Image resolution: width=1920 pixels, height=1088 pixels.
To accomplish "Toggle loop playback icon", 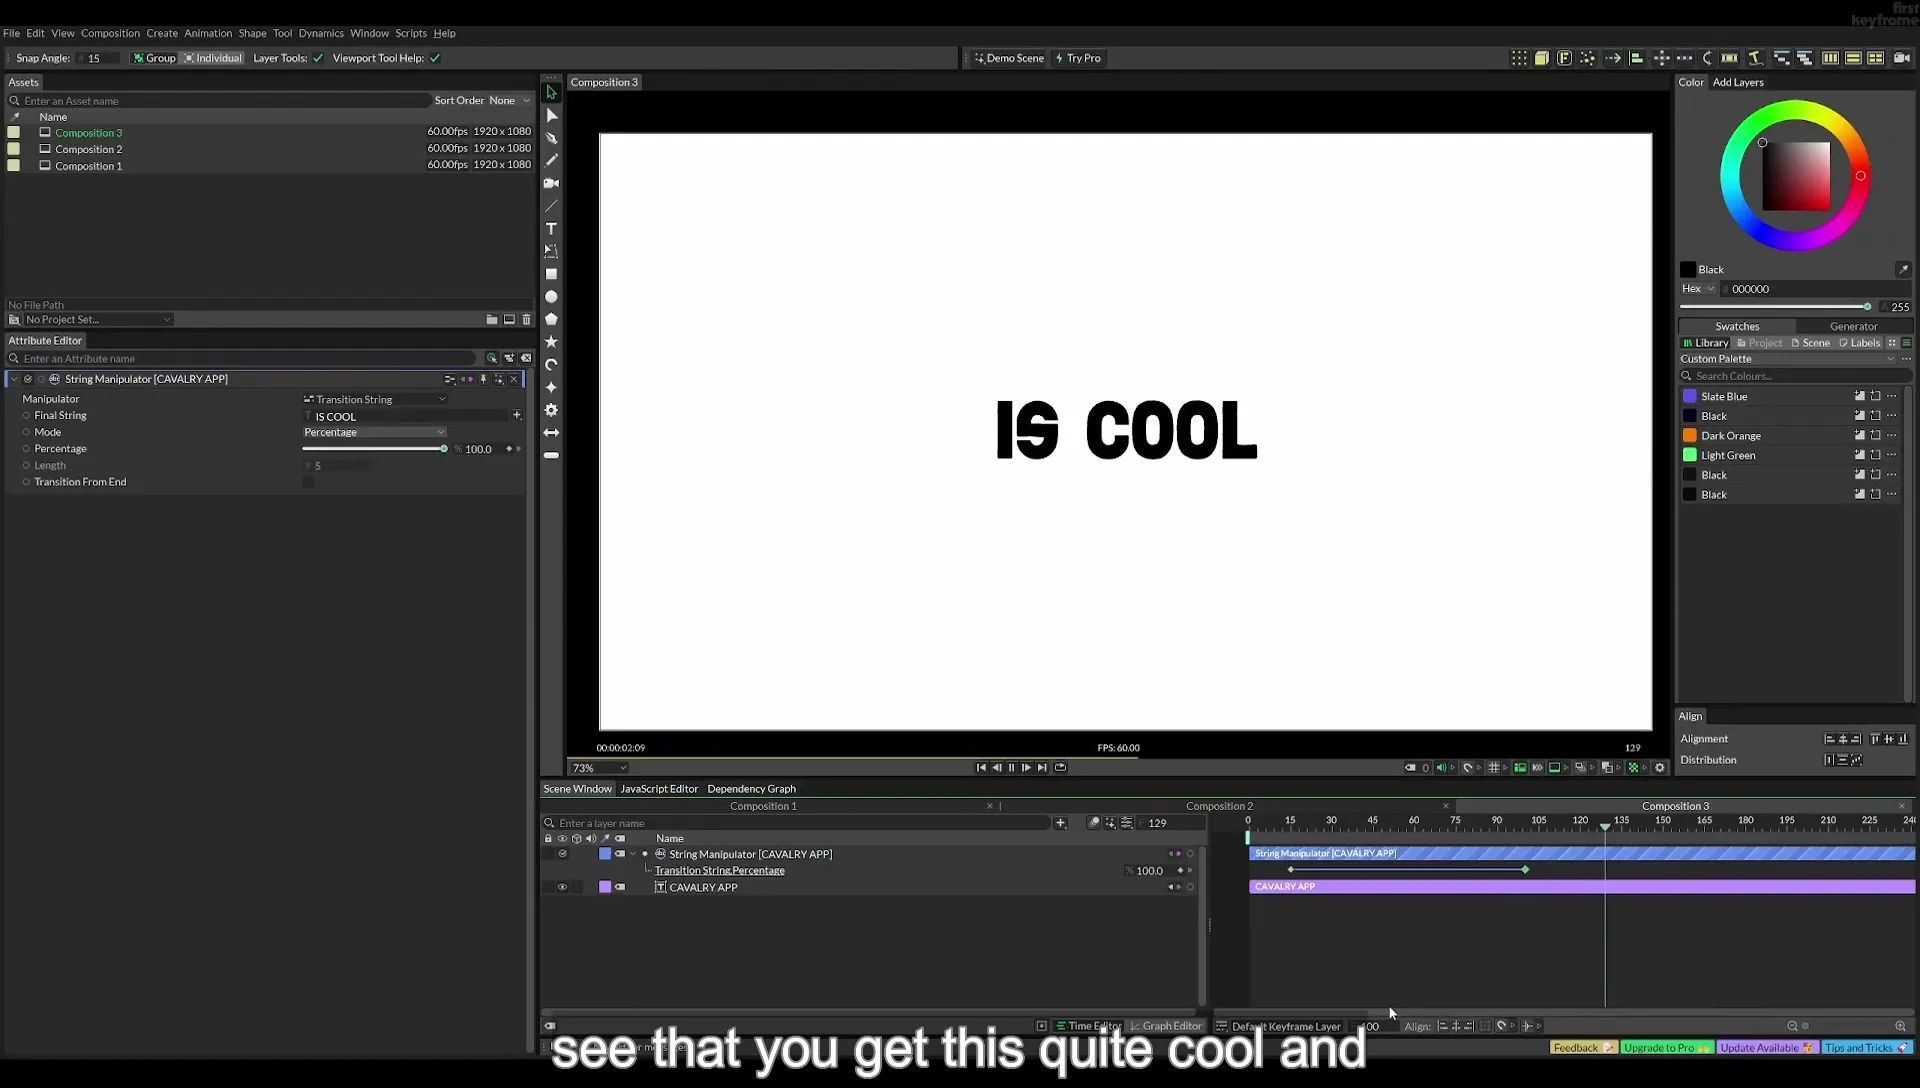I will click(1060, 768).
